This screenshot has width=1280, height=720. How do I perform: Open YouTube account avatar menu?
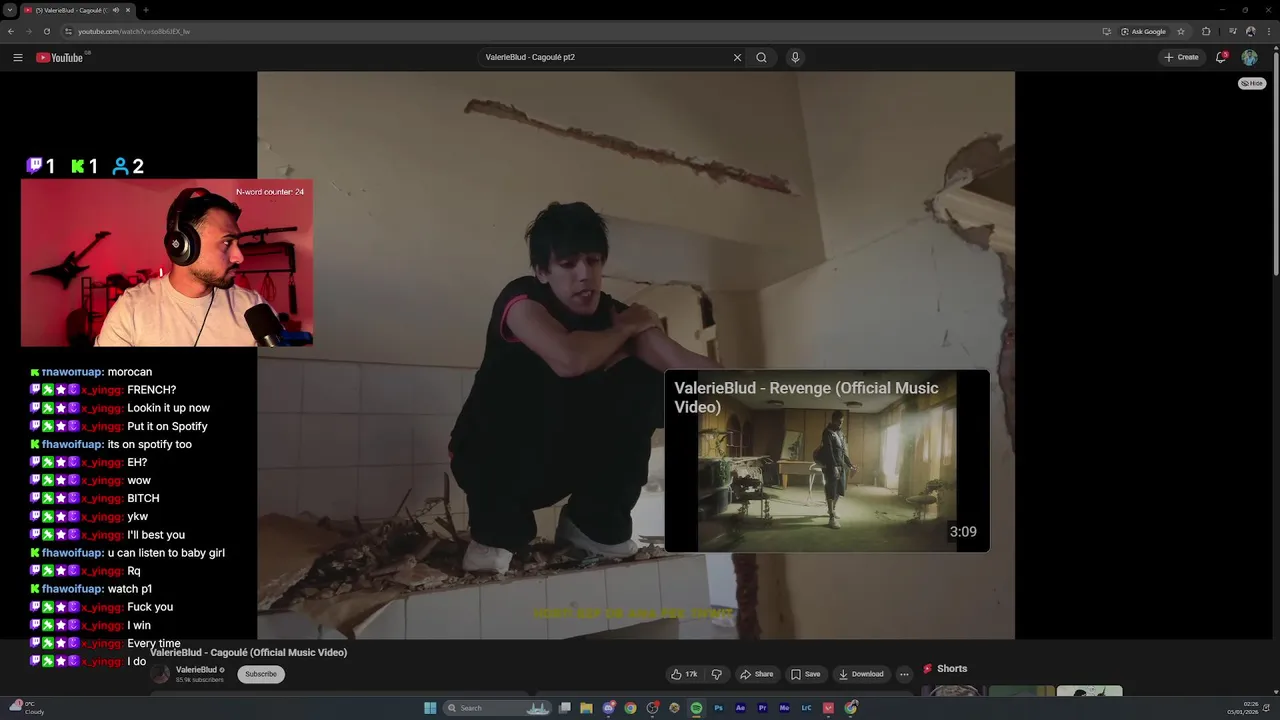pyautogui.click(x=1249, y=57)
